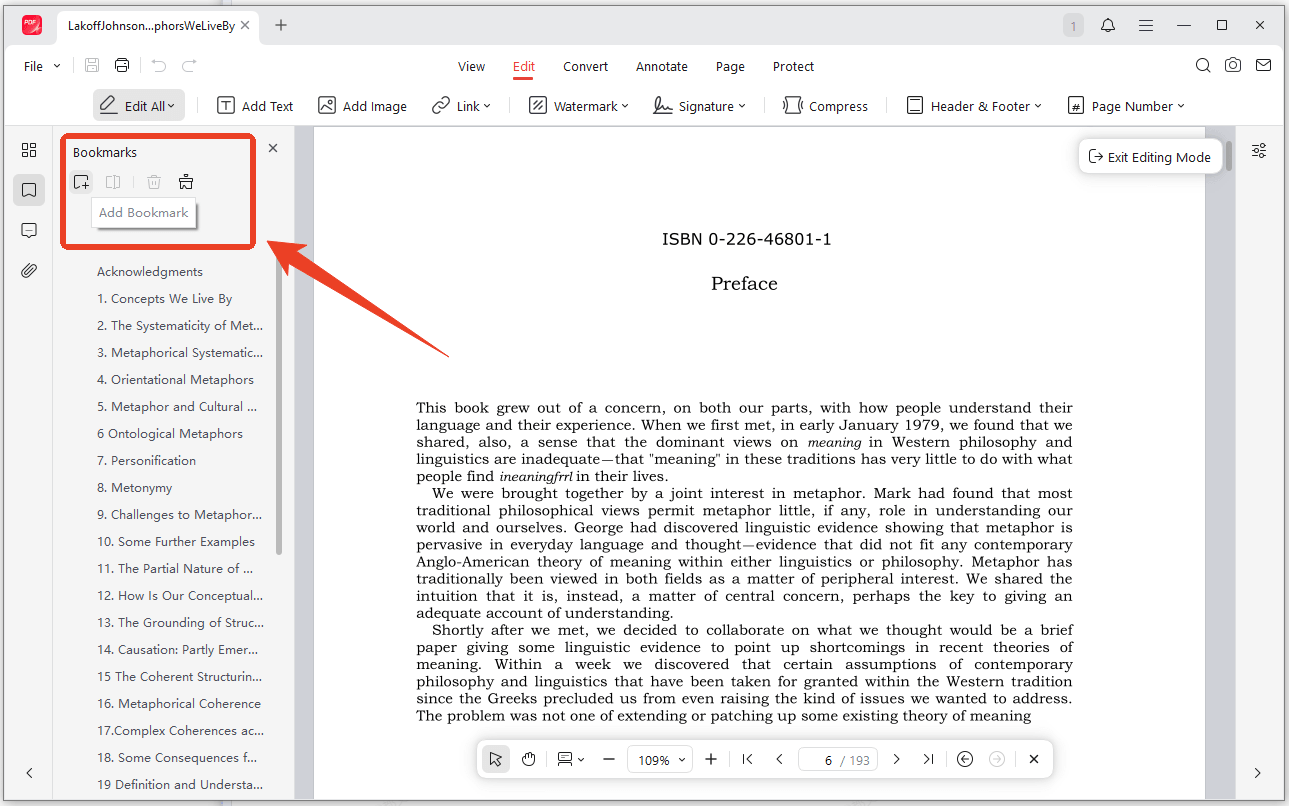Viewport: 1289px width, 806px height.
Task: Click the document vertical scrollbar thumb
Action: click(1229, 156)
